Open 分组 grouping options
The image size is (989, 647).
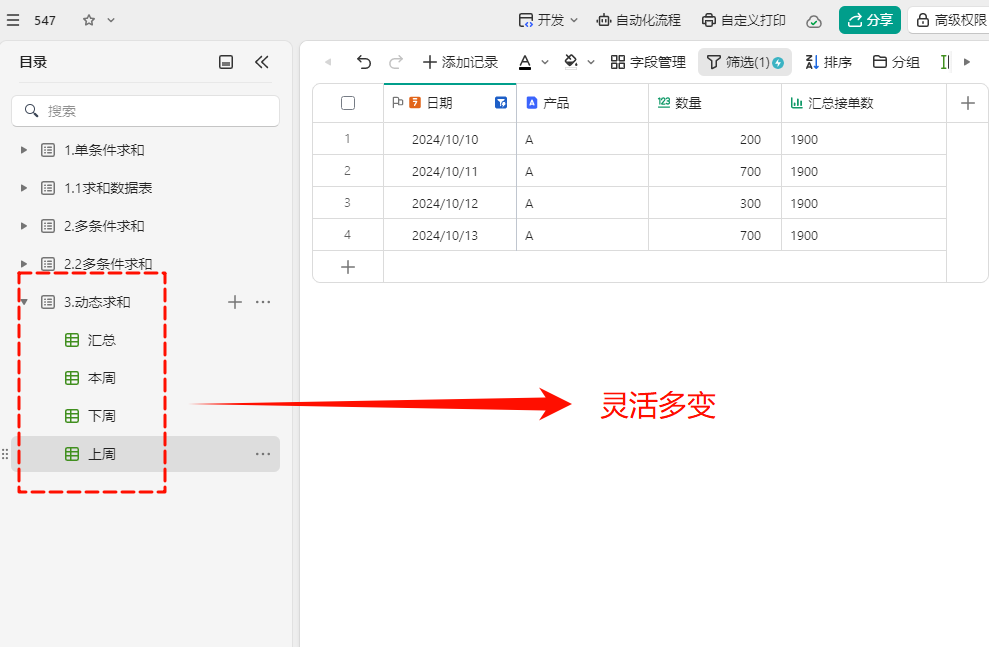pos(896,62)
